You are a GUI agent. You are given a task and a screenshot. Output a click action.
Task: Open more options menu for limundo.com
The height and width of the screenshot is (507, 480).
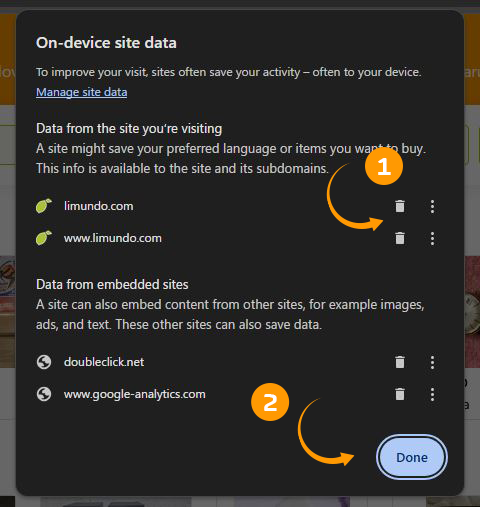point(432,207)
